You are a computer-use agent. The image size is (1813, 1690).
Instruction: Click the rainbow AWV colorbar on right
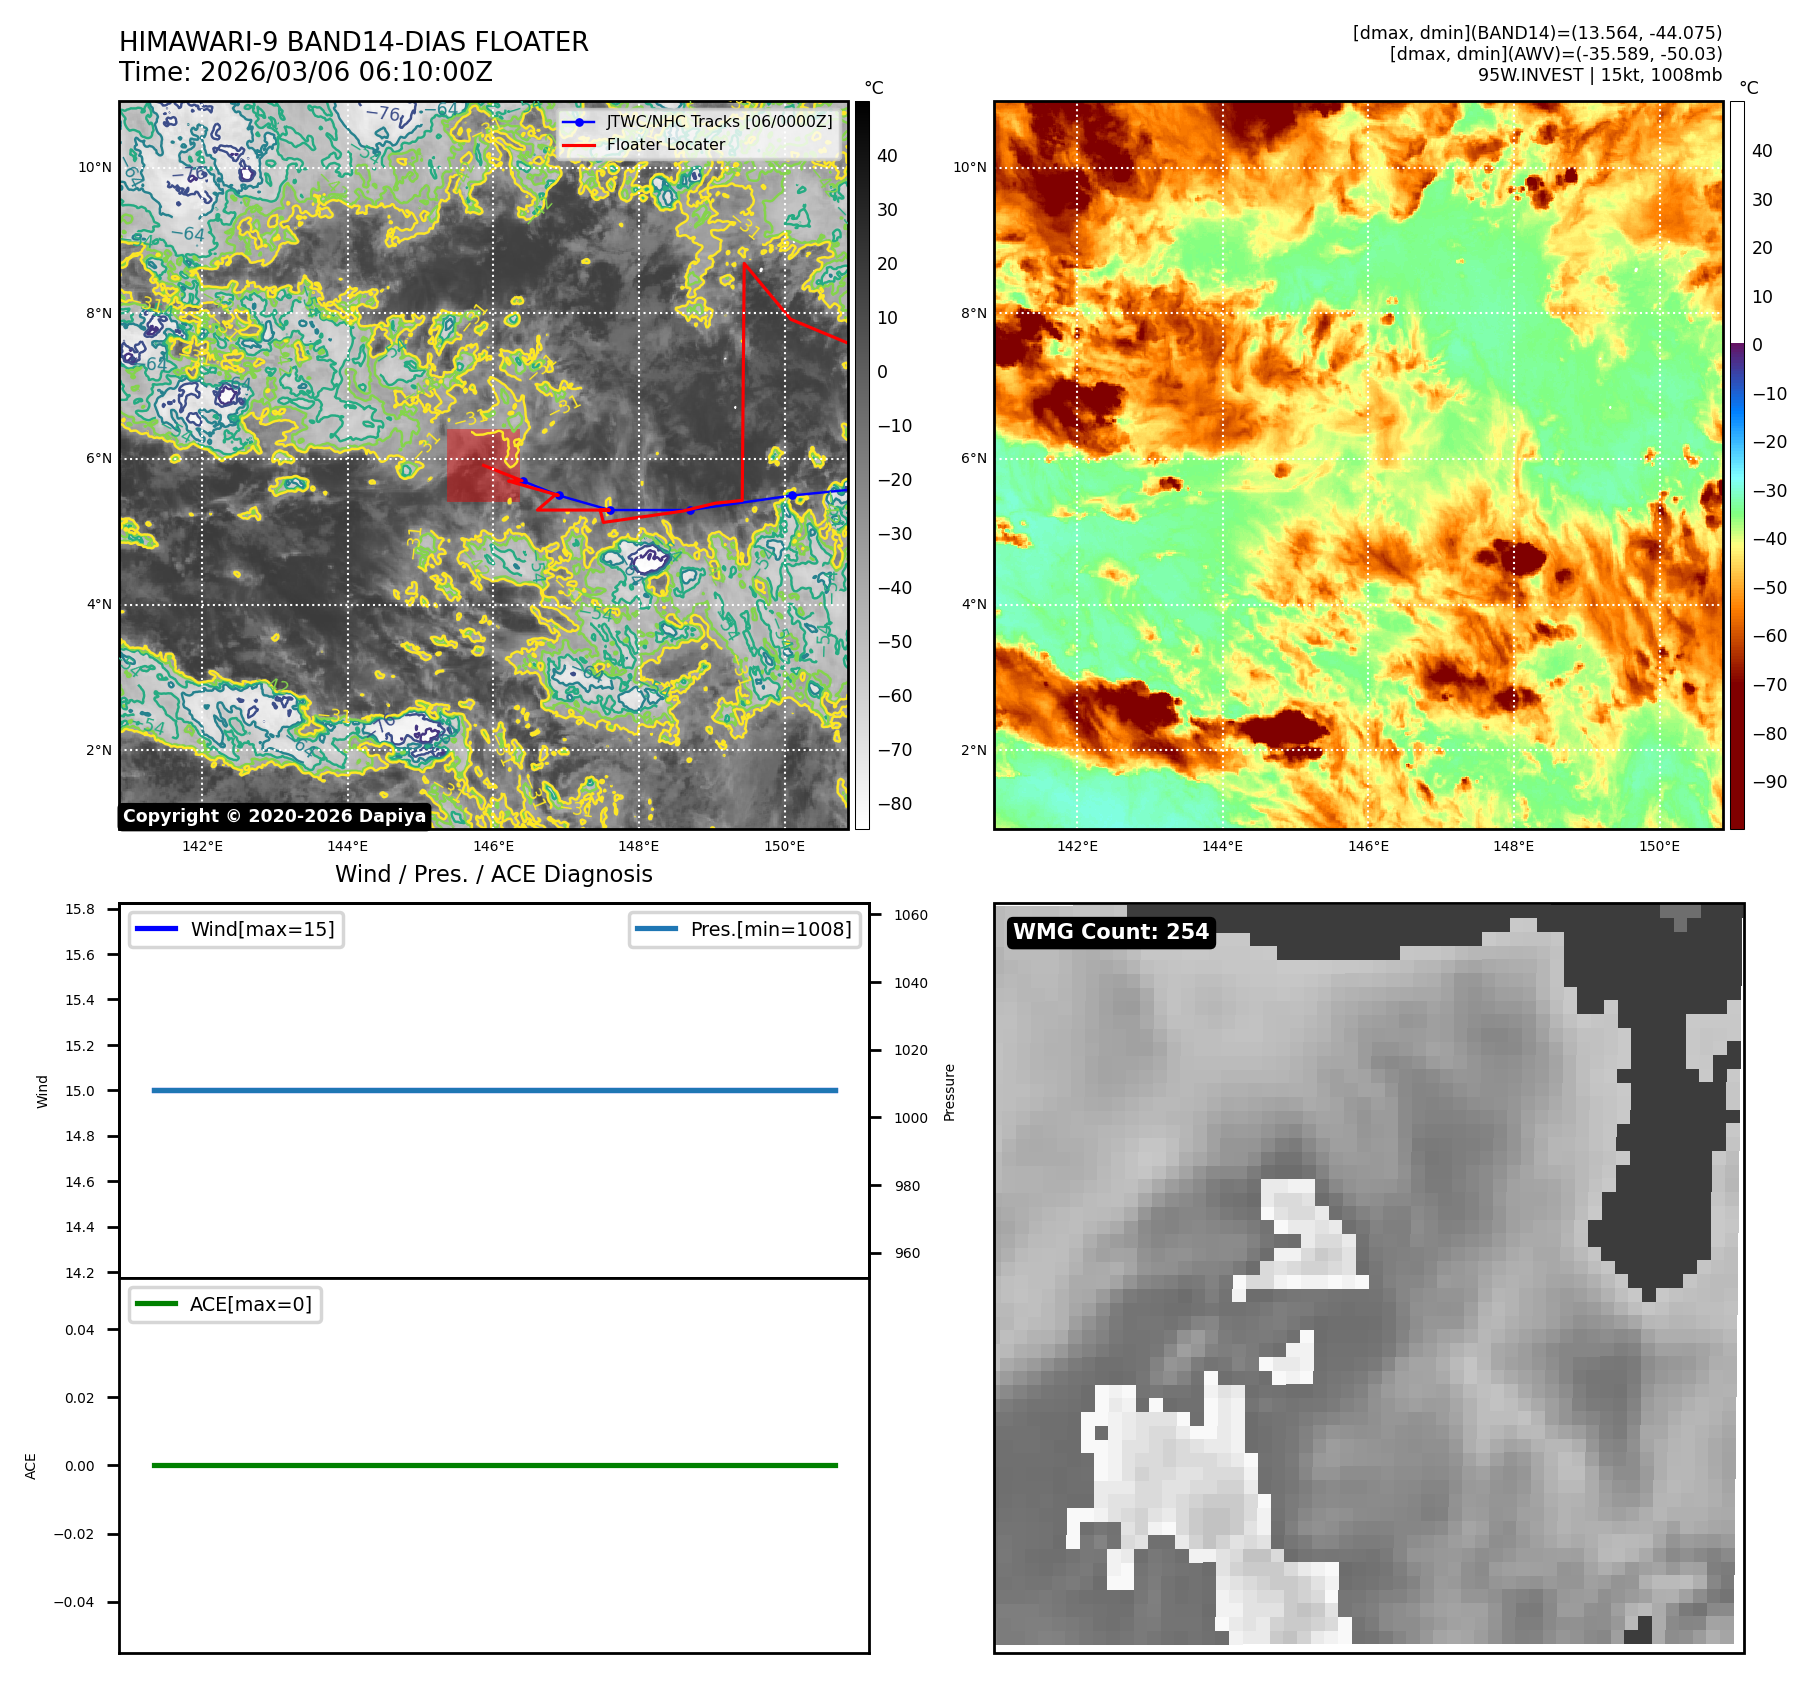(1737, 465)
